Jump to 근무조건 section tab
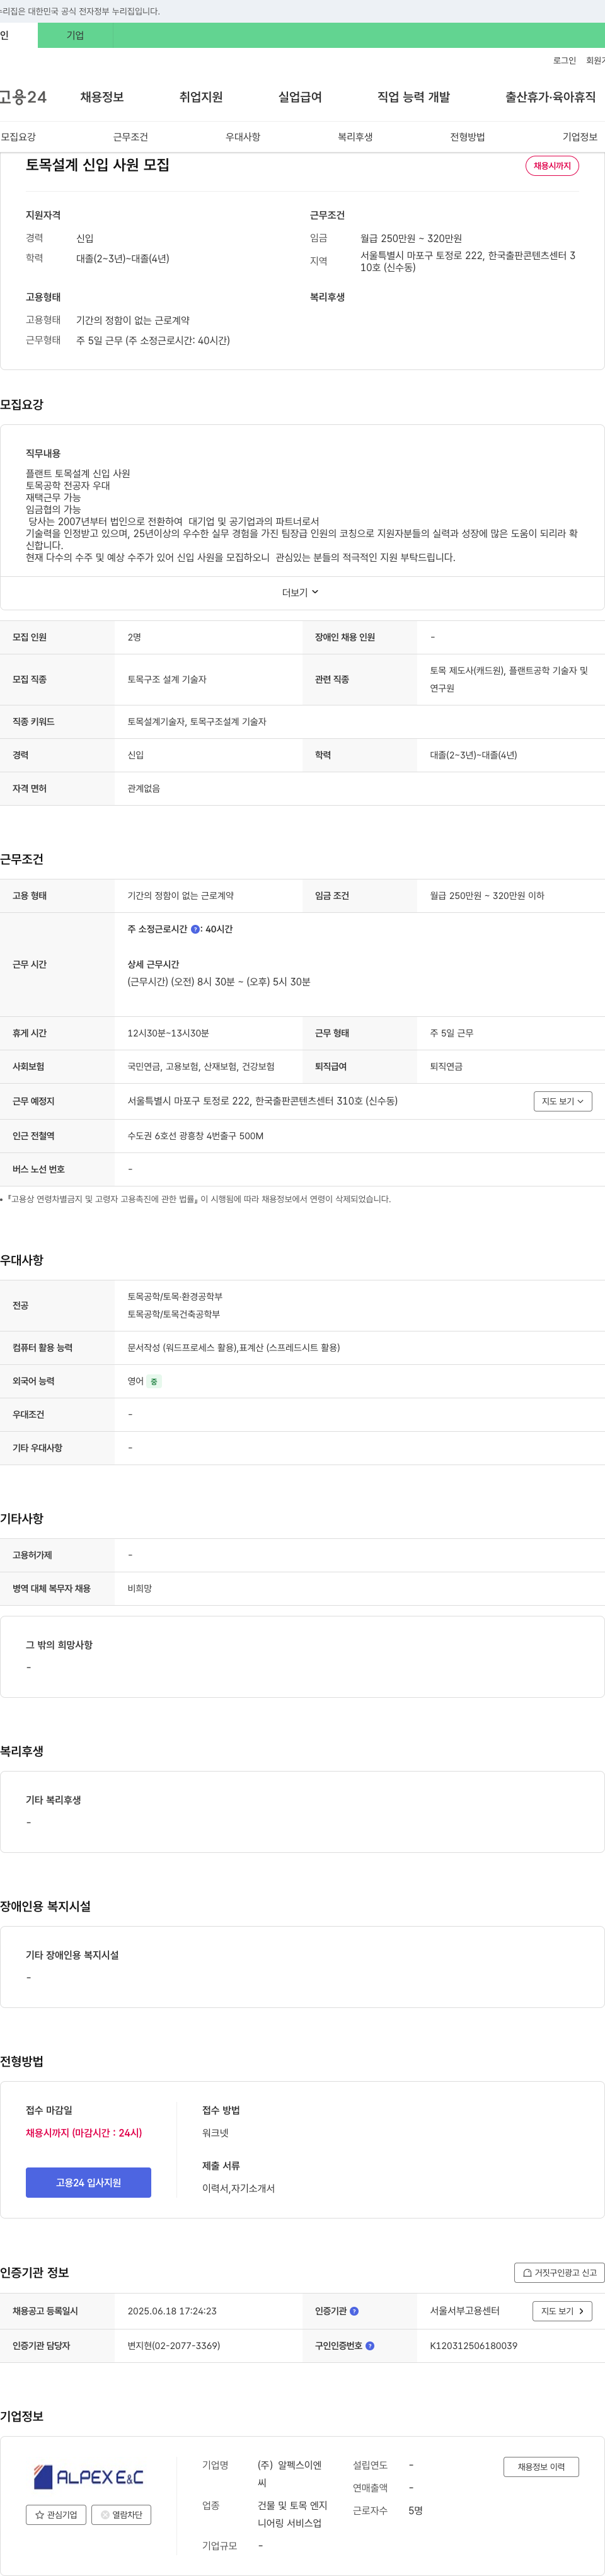Screen dimensions: 605x2576 pyautogui.click(x=130, y=137)
